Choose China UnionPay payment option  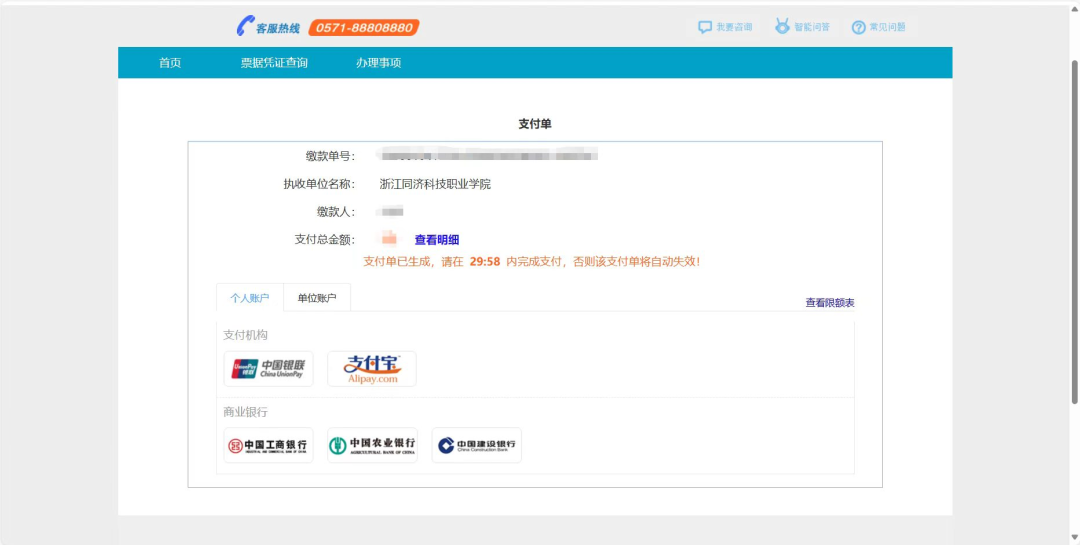coord(268,369)
